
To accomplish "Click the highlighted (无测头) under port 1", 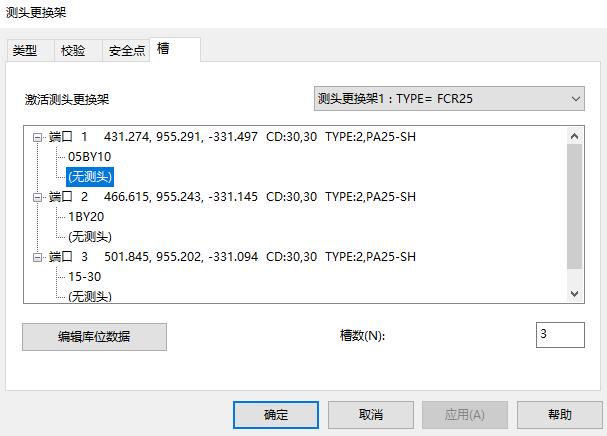I will click(89, 177).
